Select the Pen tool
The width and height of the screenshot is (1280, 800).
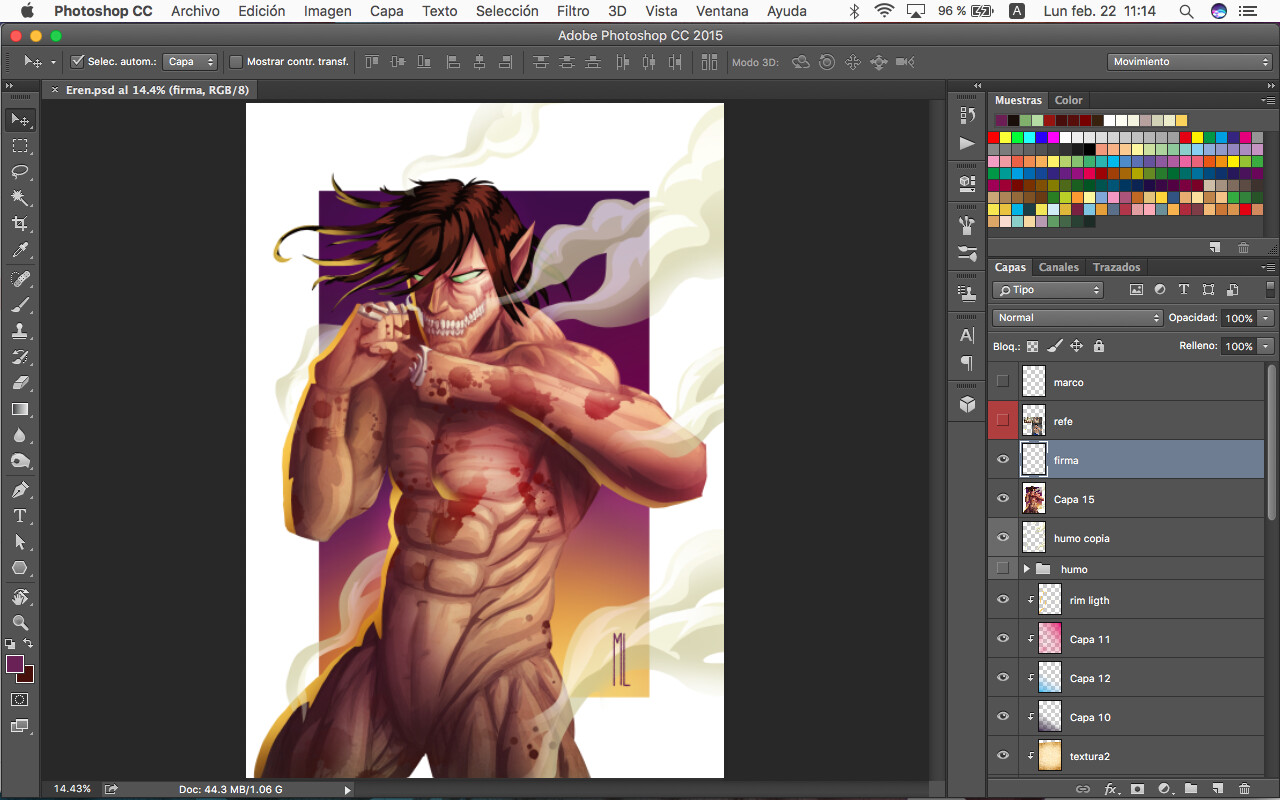[x=20, y=490]
